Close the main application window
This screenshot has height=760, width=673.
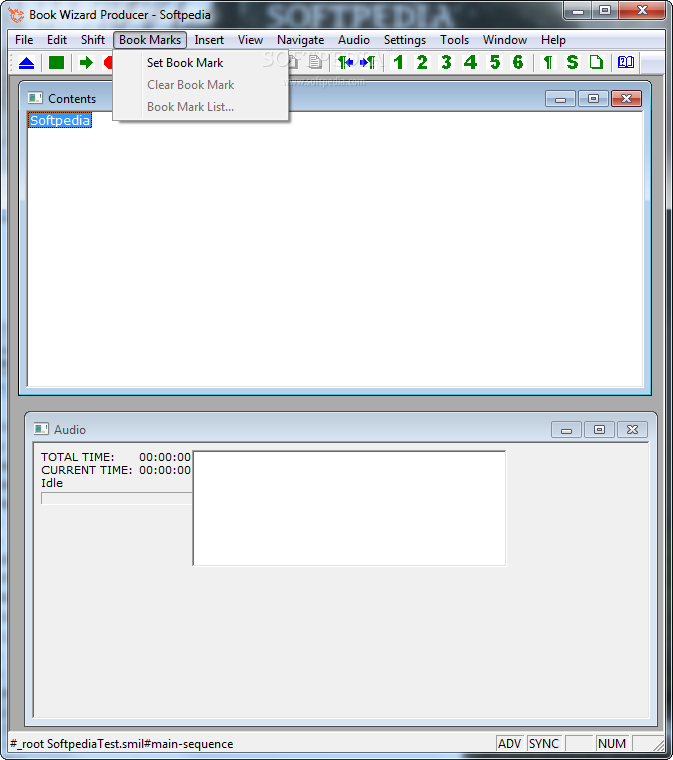pos(642,11)
